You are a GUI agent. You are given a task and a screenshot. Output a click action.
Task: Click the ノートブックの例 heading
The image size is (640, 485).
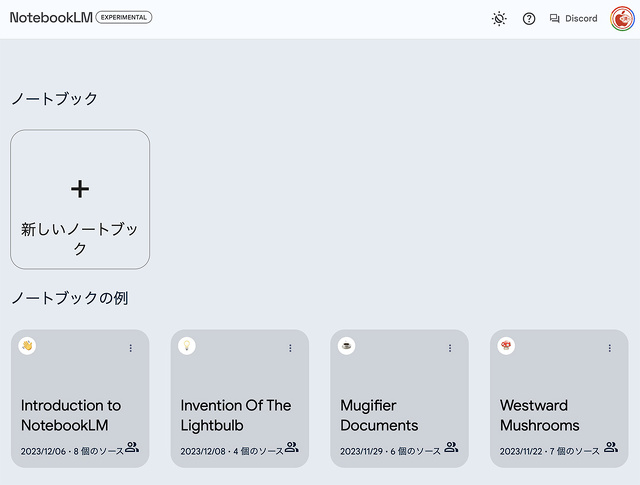[70, 298]
